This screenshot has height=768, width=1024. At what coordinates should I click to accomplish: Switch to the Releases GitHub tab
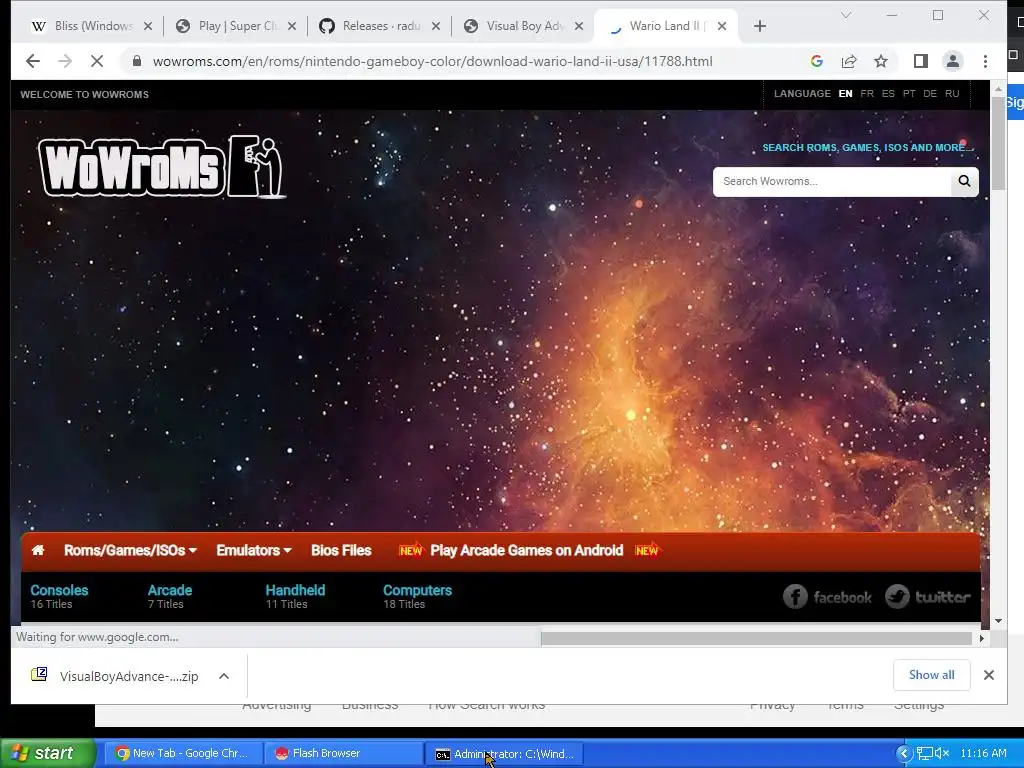(x=379, y=26)
